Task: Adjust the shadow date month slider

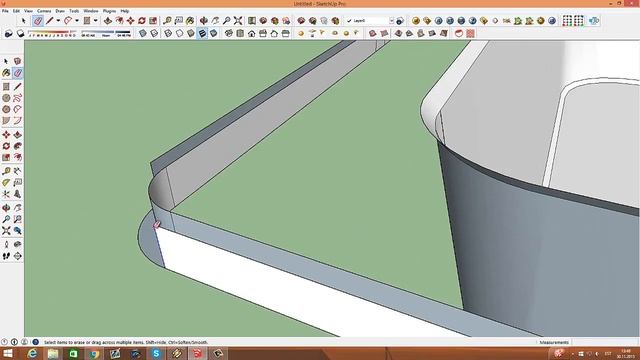Action: pyautogui.click(x=52, y=33)
